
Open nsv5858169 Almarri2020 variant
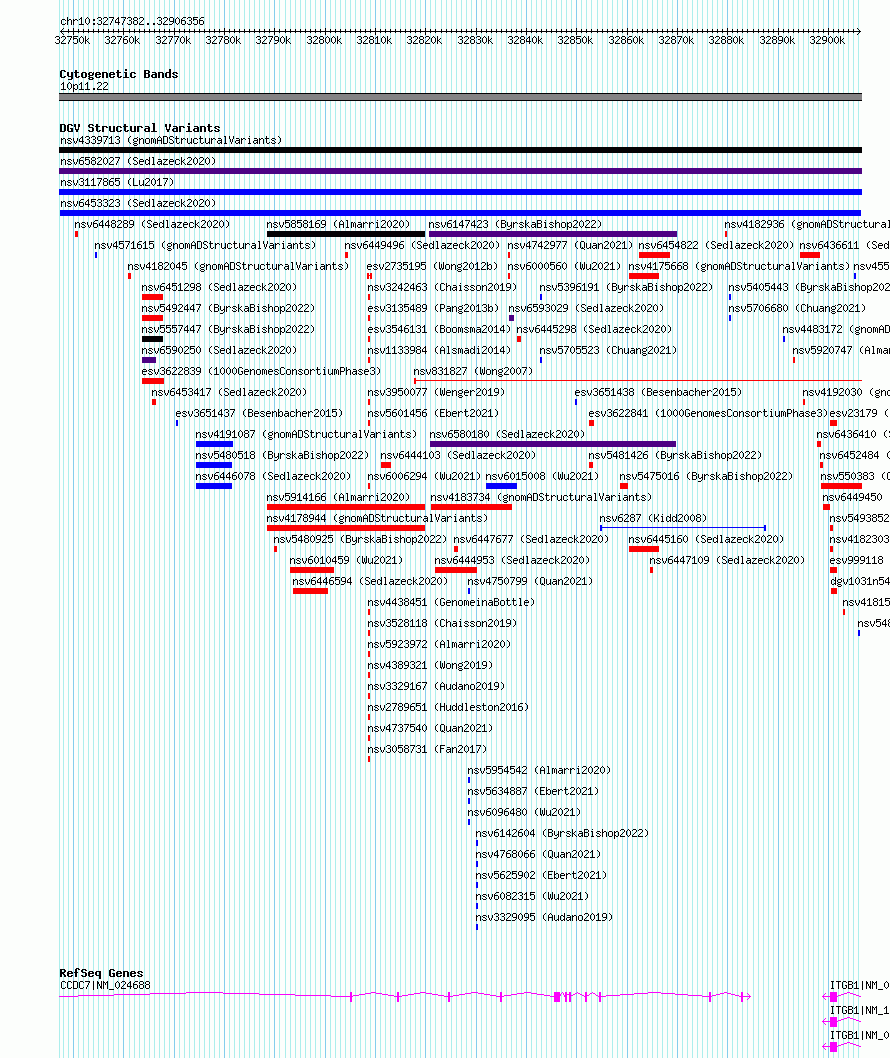(338, 224)
